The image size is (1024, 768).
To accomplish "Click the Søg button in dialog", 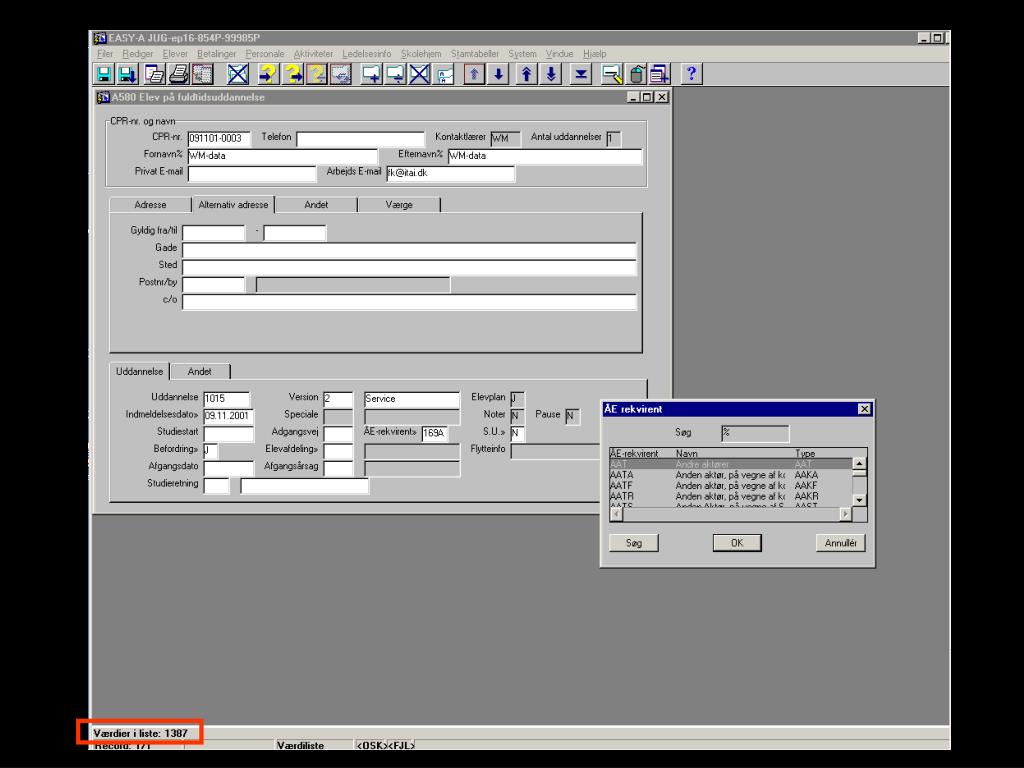I will (633, 543).
